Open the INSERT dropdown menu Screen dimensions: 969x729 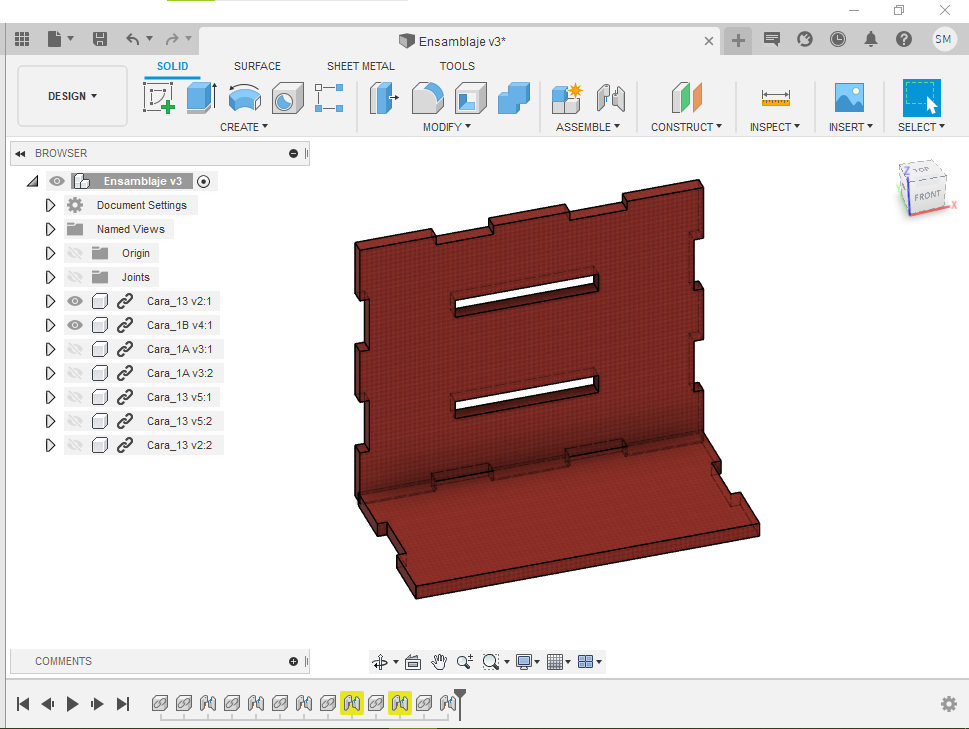851,127
